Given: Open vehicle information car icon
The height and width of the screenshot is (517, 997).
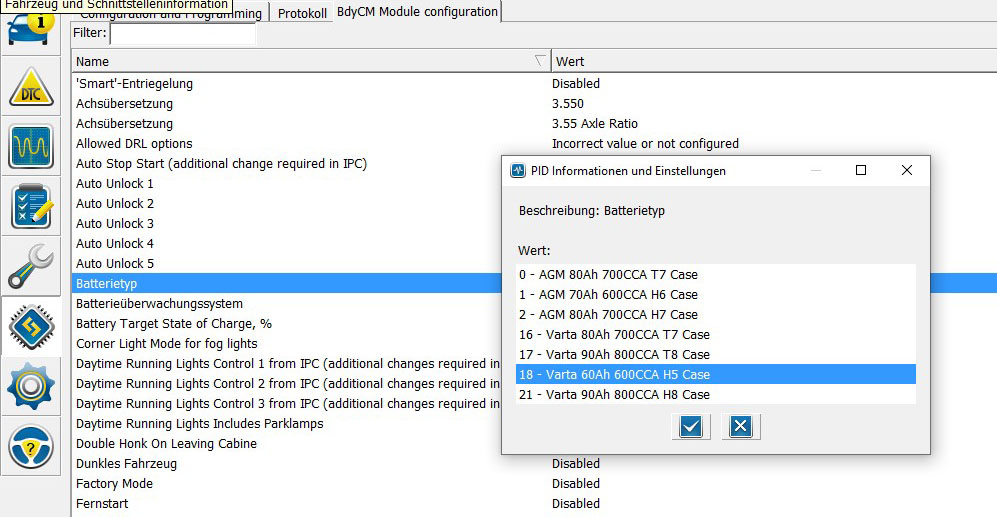Looking at the screenshot, I should tap(31, 29).
